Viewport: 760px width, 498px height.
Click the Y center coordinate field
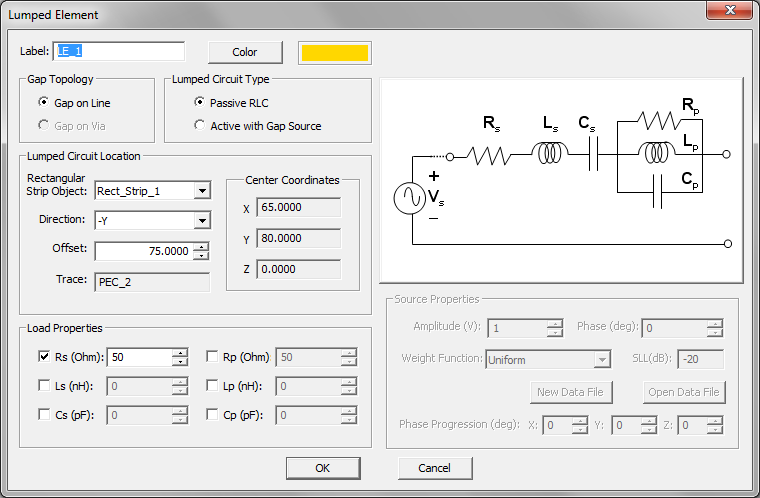pos(299,239)
